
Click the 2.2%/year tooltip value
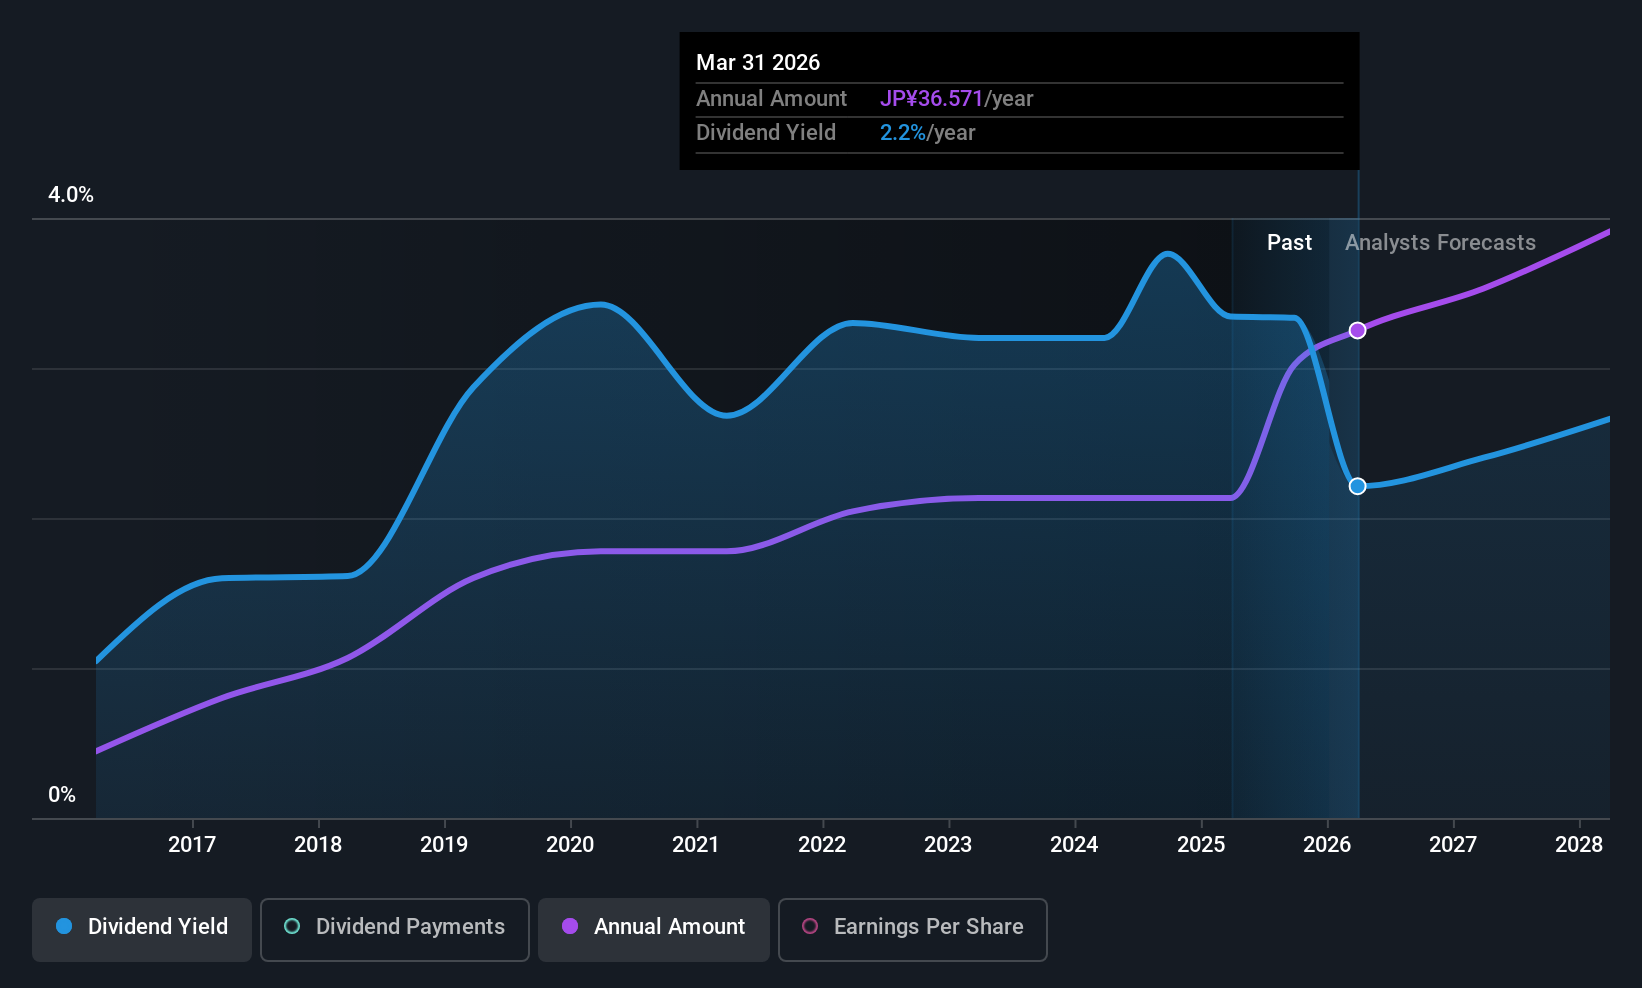pyautogui.click(x=927, y=133)
